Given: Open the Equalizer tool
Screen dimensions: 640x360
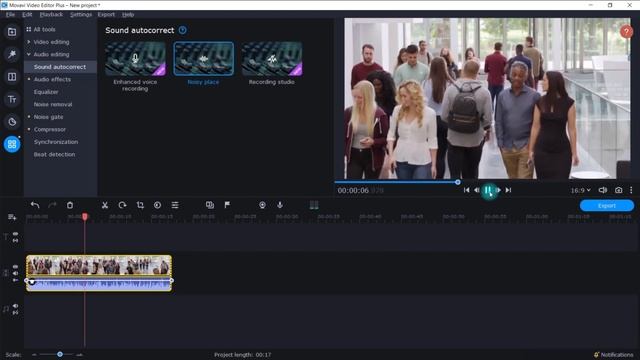Looking at the screenshot, I should point(46,92).
